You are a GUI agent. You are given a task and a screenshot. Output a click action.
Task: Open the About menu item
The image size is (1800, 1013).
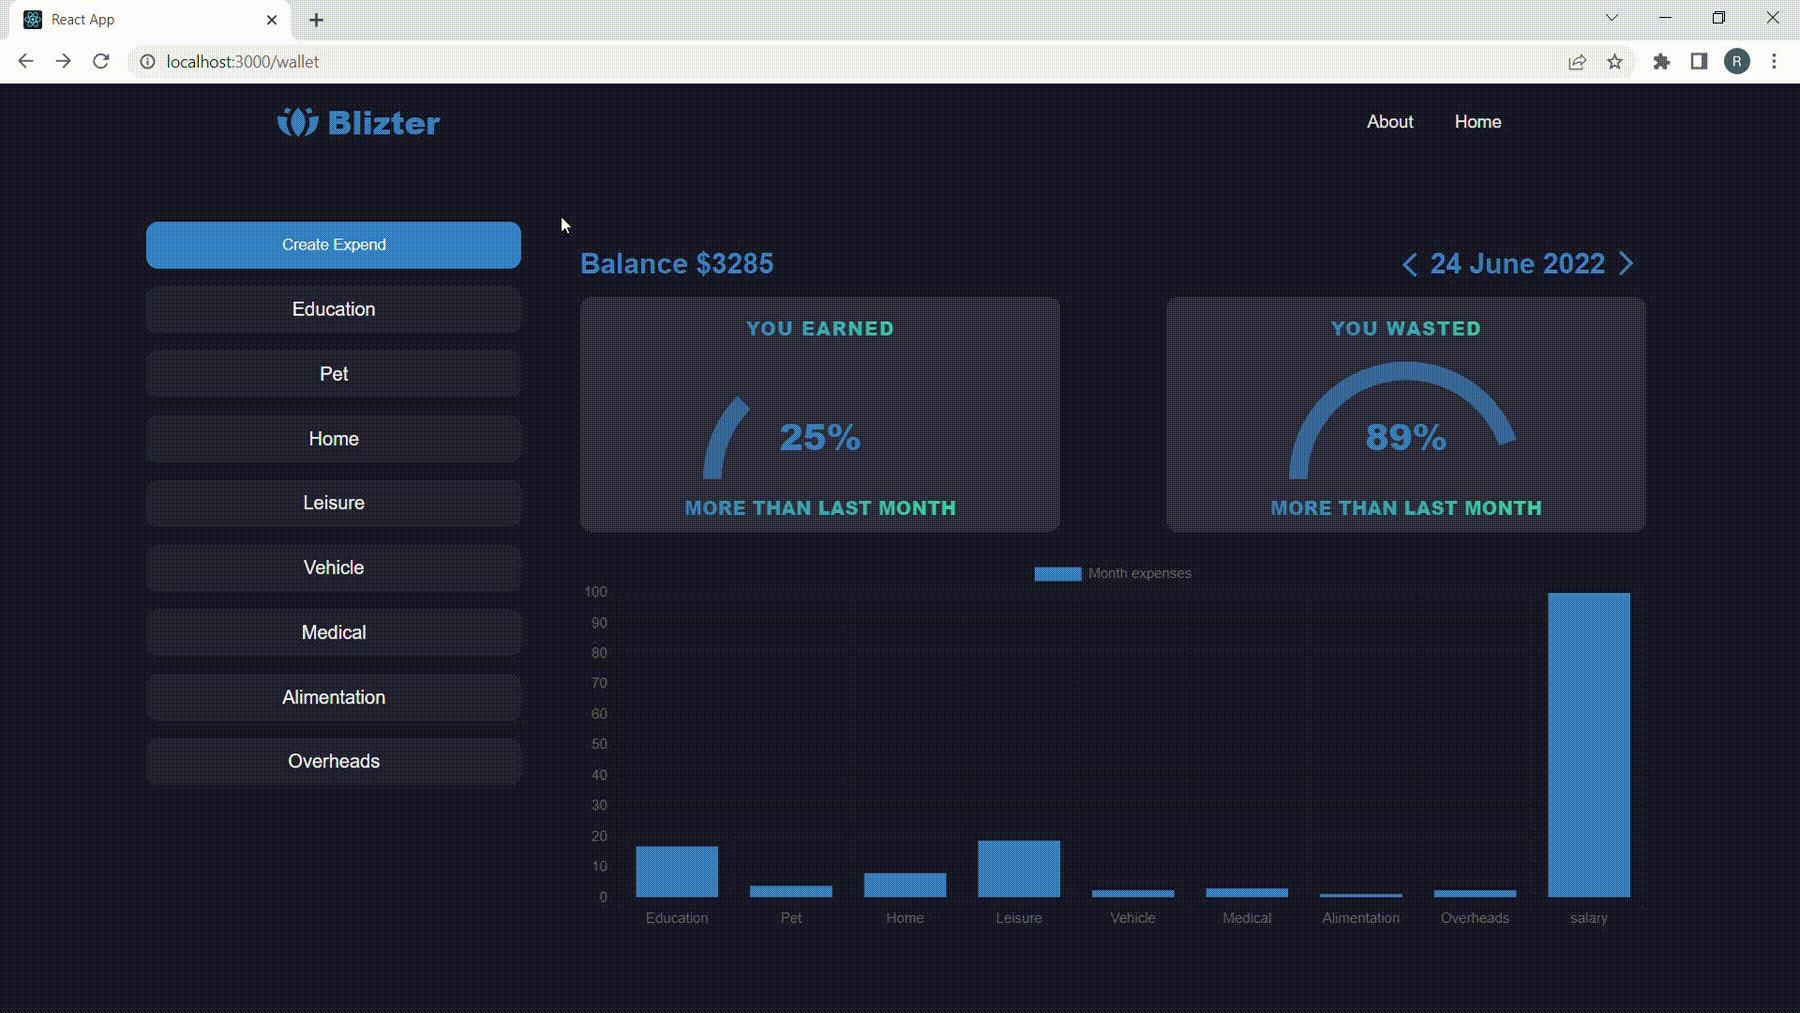click(x=1390, y=121)
